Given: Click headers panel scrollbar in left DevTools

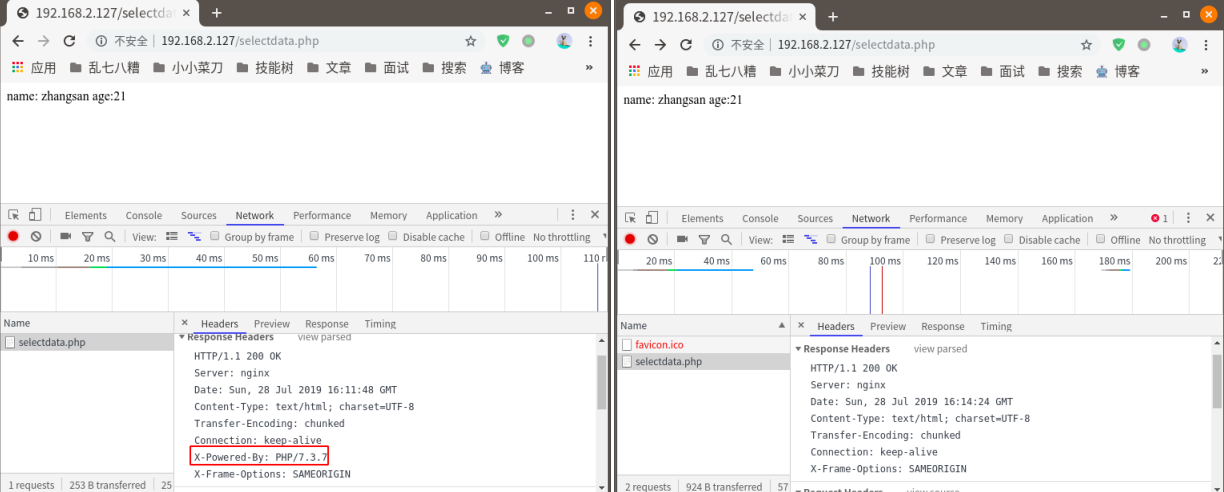Looking at the screenshot, I should (602, 382).
